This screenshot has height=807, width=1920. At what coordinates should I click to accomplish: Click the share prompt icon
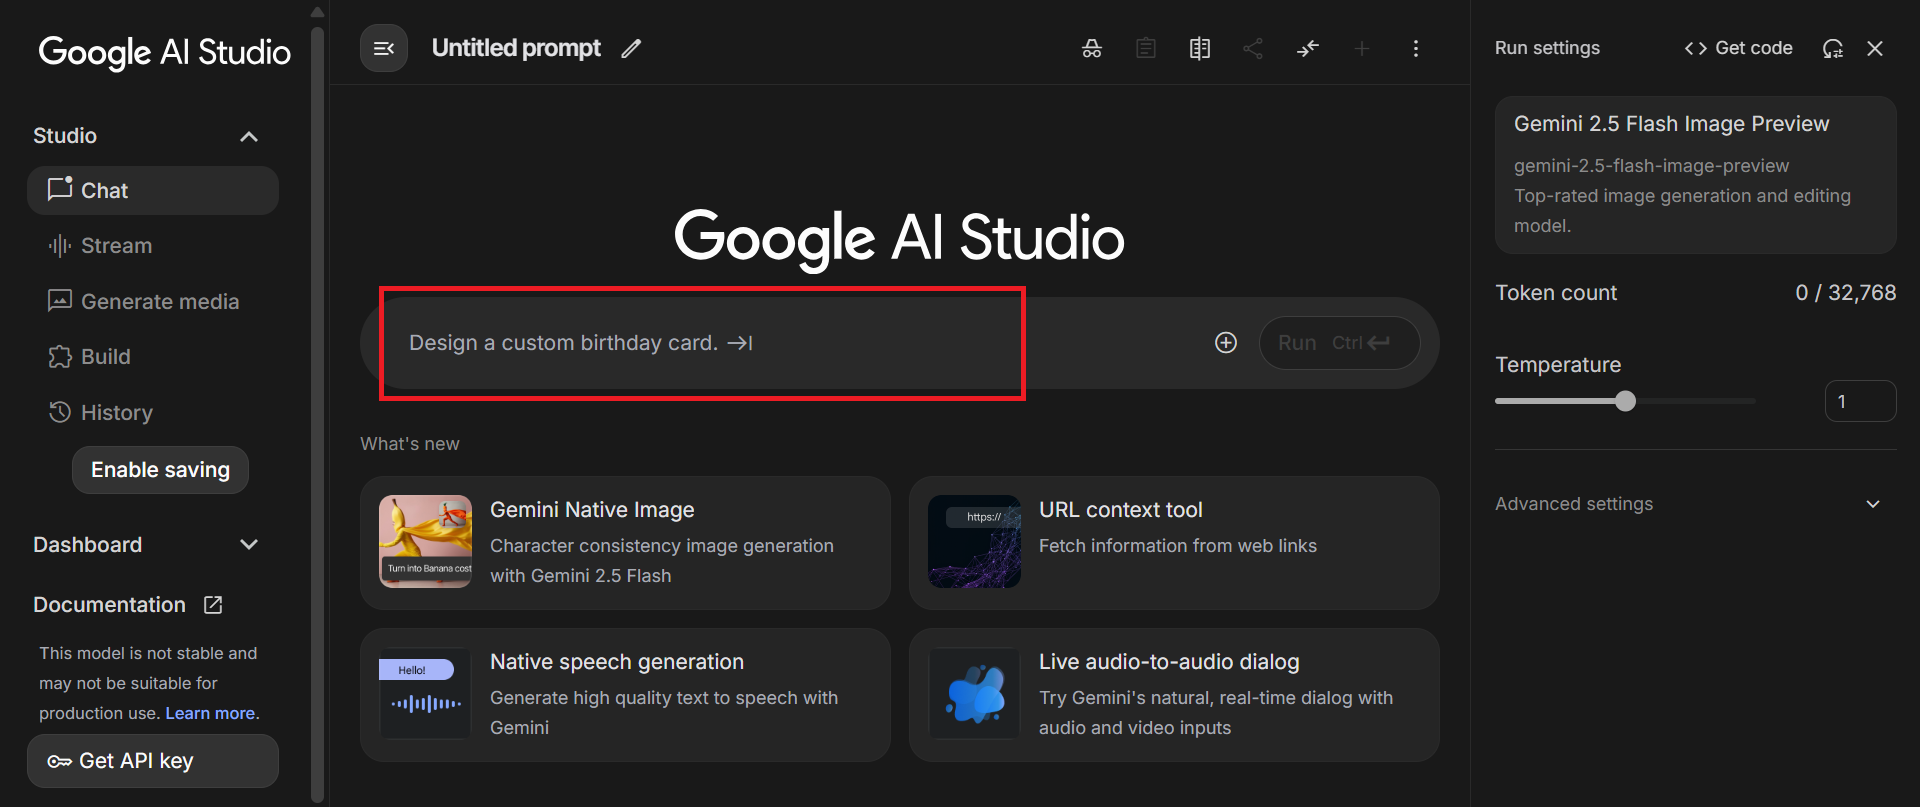1253,48
